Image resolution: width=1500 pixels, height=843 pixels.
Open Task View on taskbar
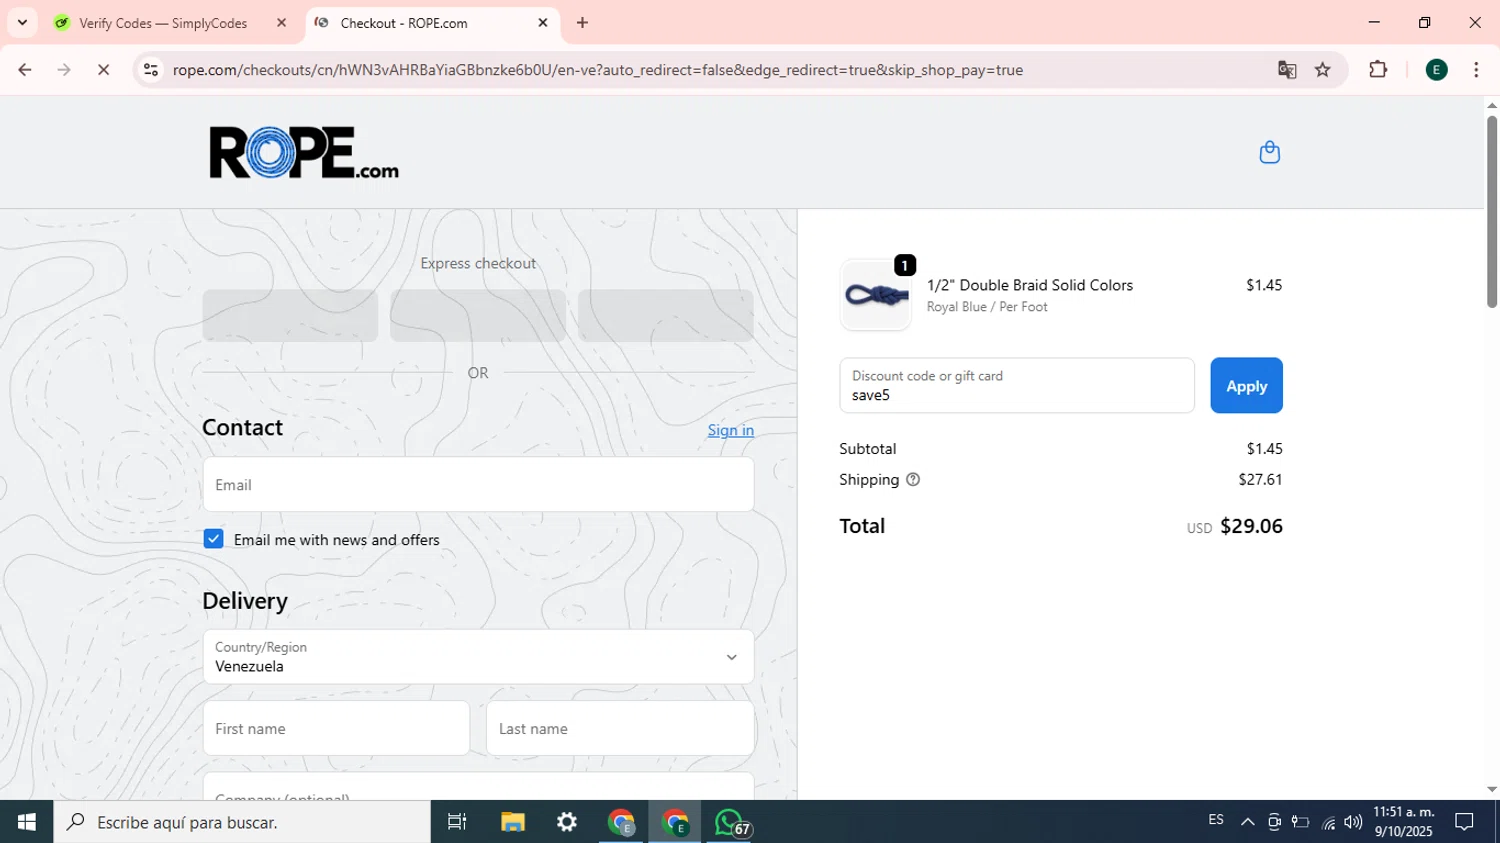point(457,822)
